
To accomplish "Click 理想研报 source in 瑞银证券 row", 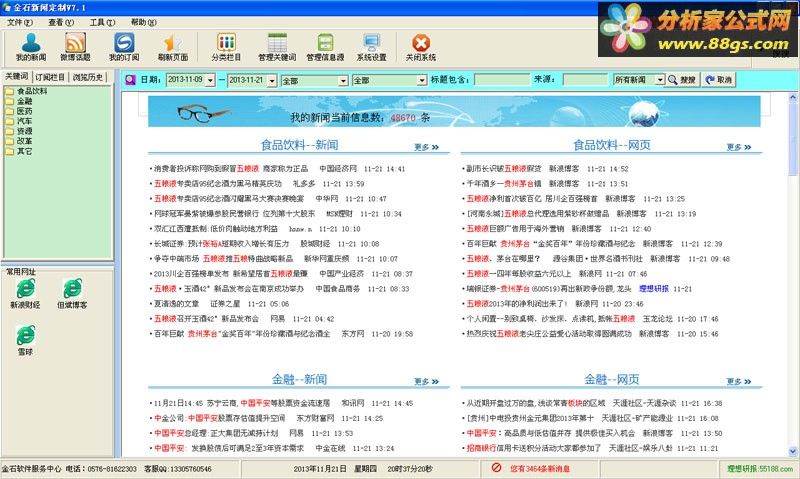I will pyautogui.click(x=654, y=289).
